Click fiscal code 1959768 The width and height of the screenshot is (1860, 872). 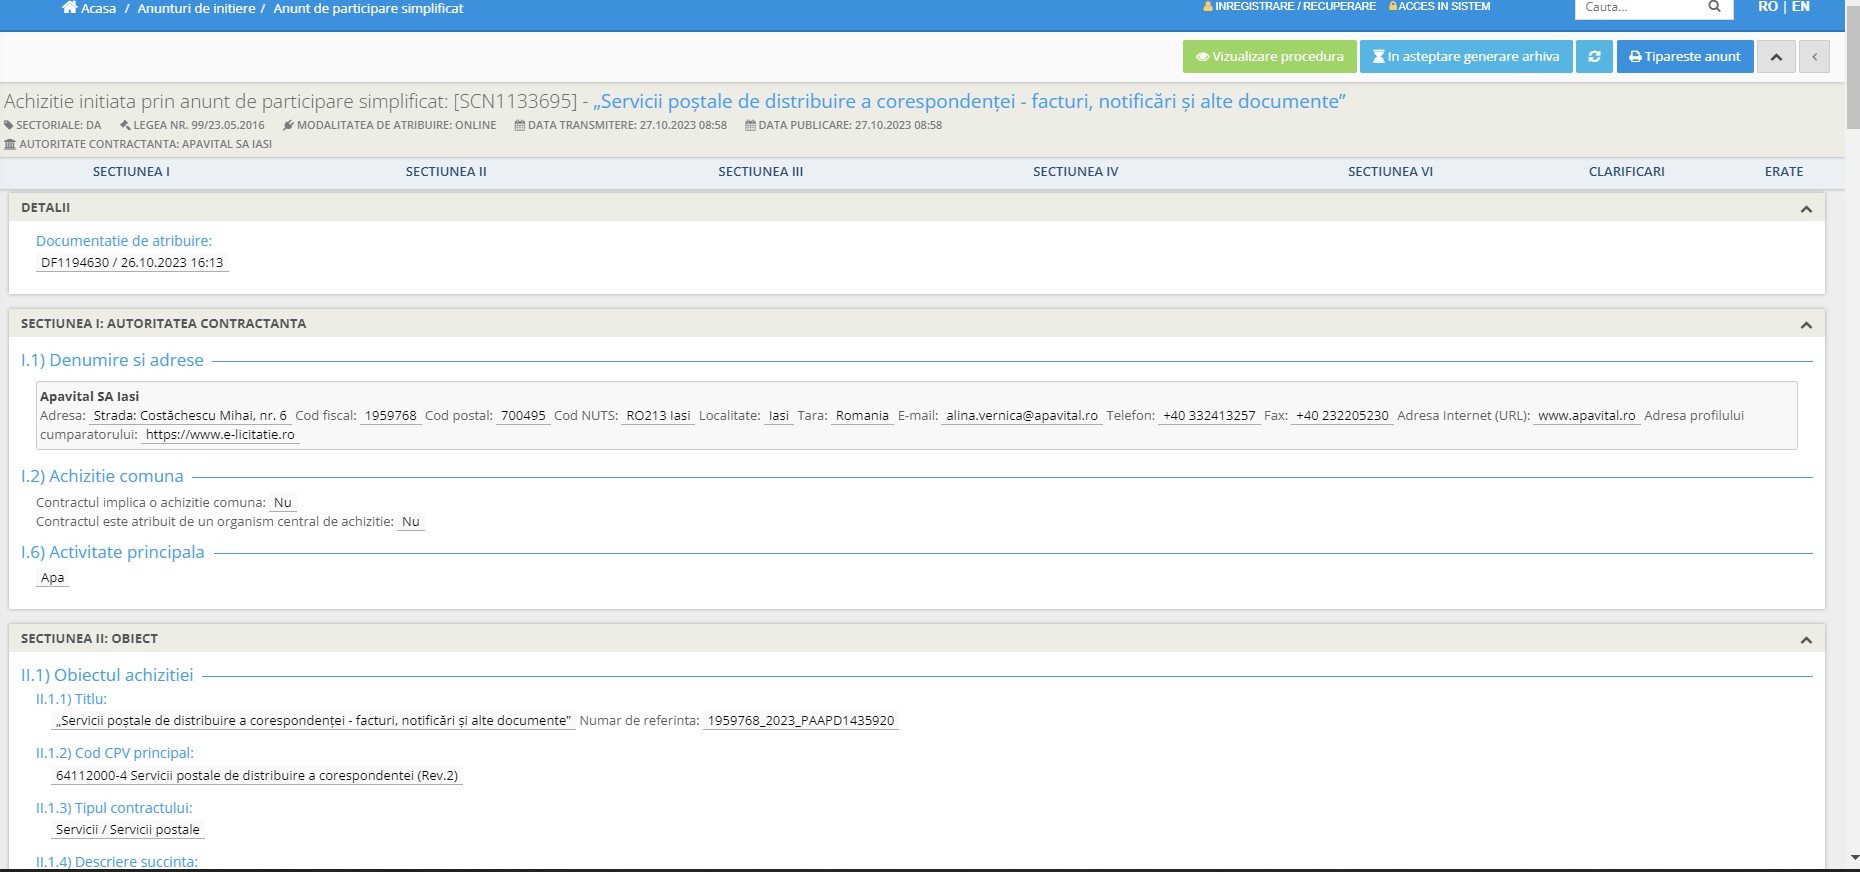click(x=390, y=416)
